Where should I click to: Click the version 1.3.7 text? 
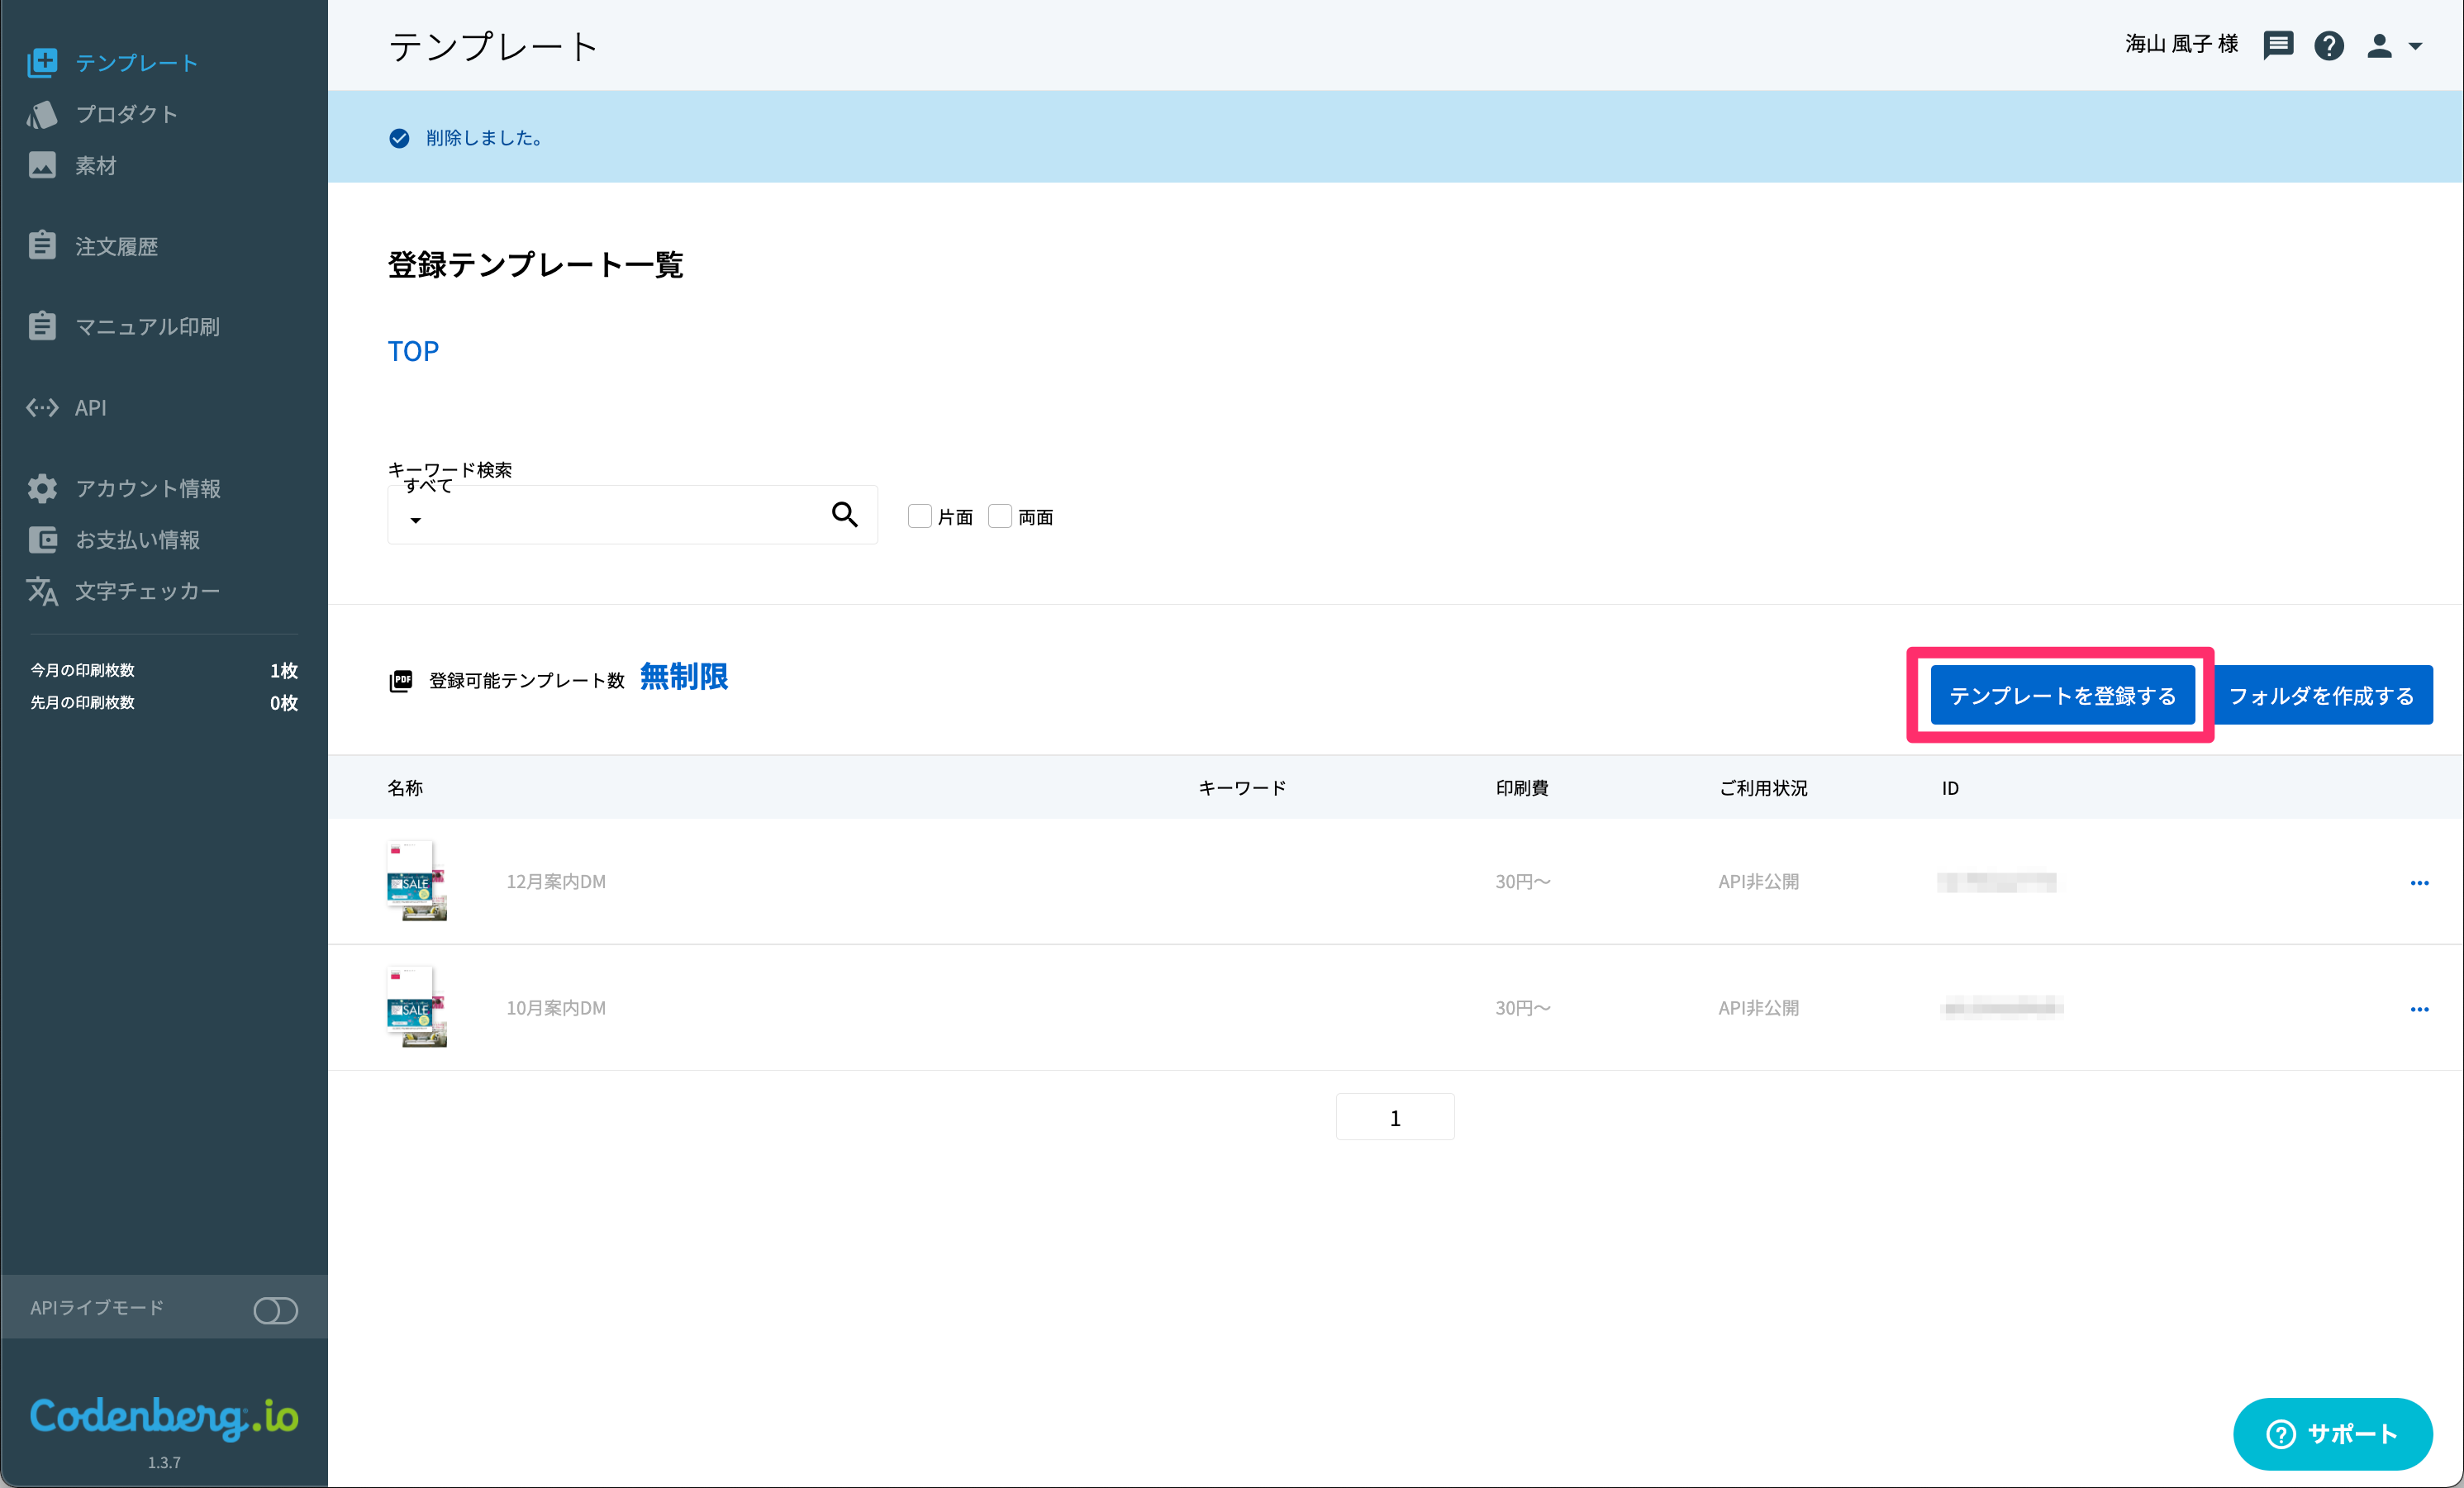coord(164,1462)
